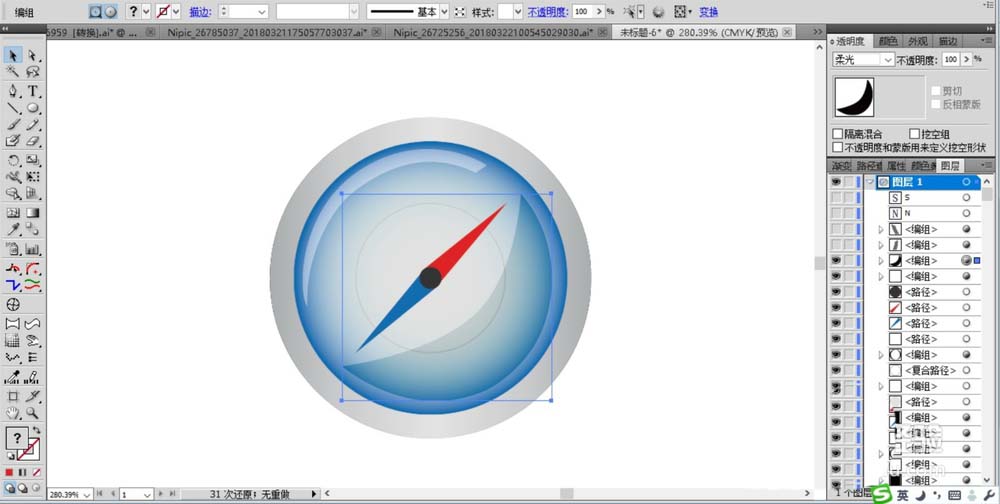The height and width of the screenshot is (504, 1000).
Task: Select the Ellipse tool
Action: (x=33, y=108)
